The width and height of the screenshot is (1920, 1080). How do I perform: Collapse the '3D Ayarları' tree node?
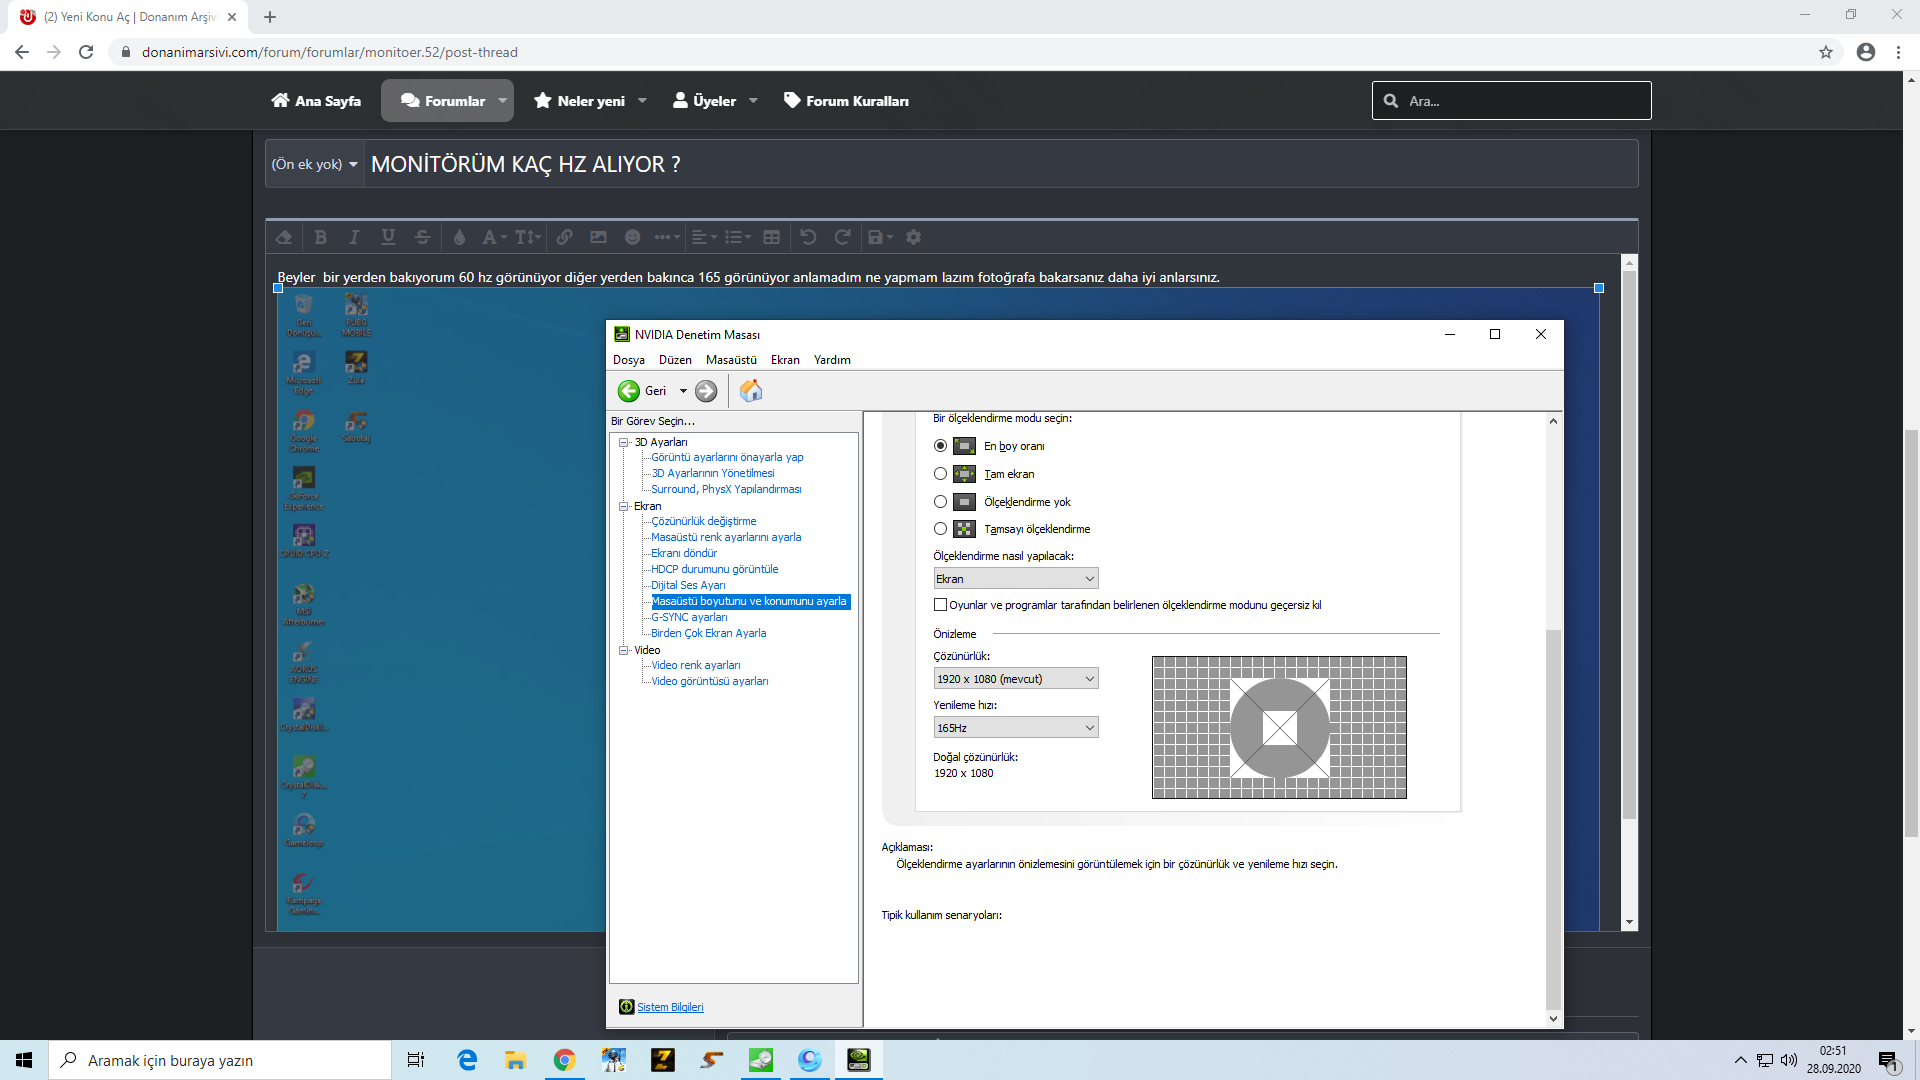point(624,442)
